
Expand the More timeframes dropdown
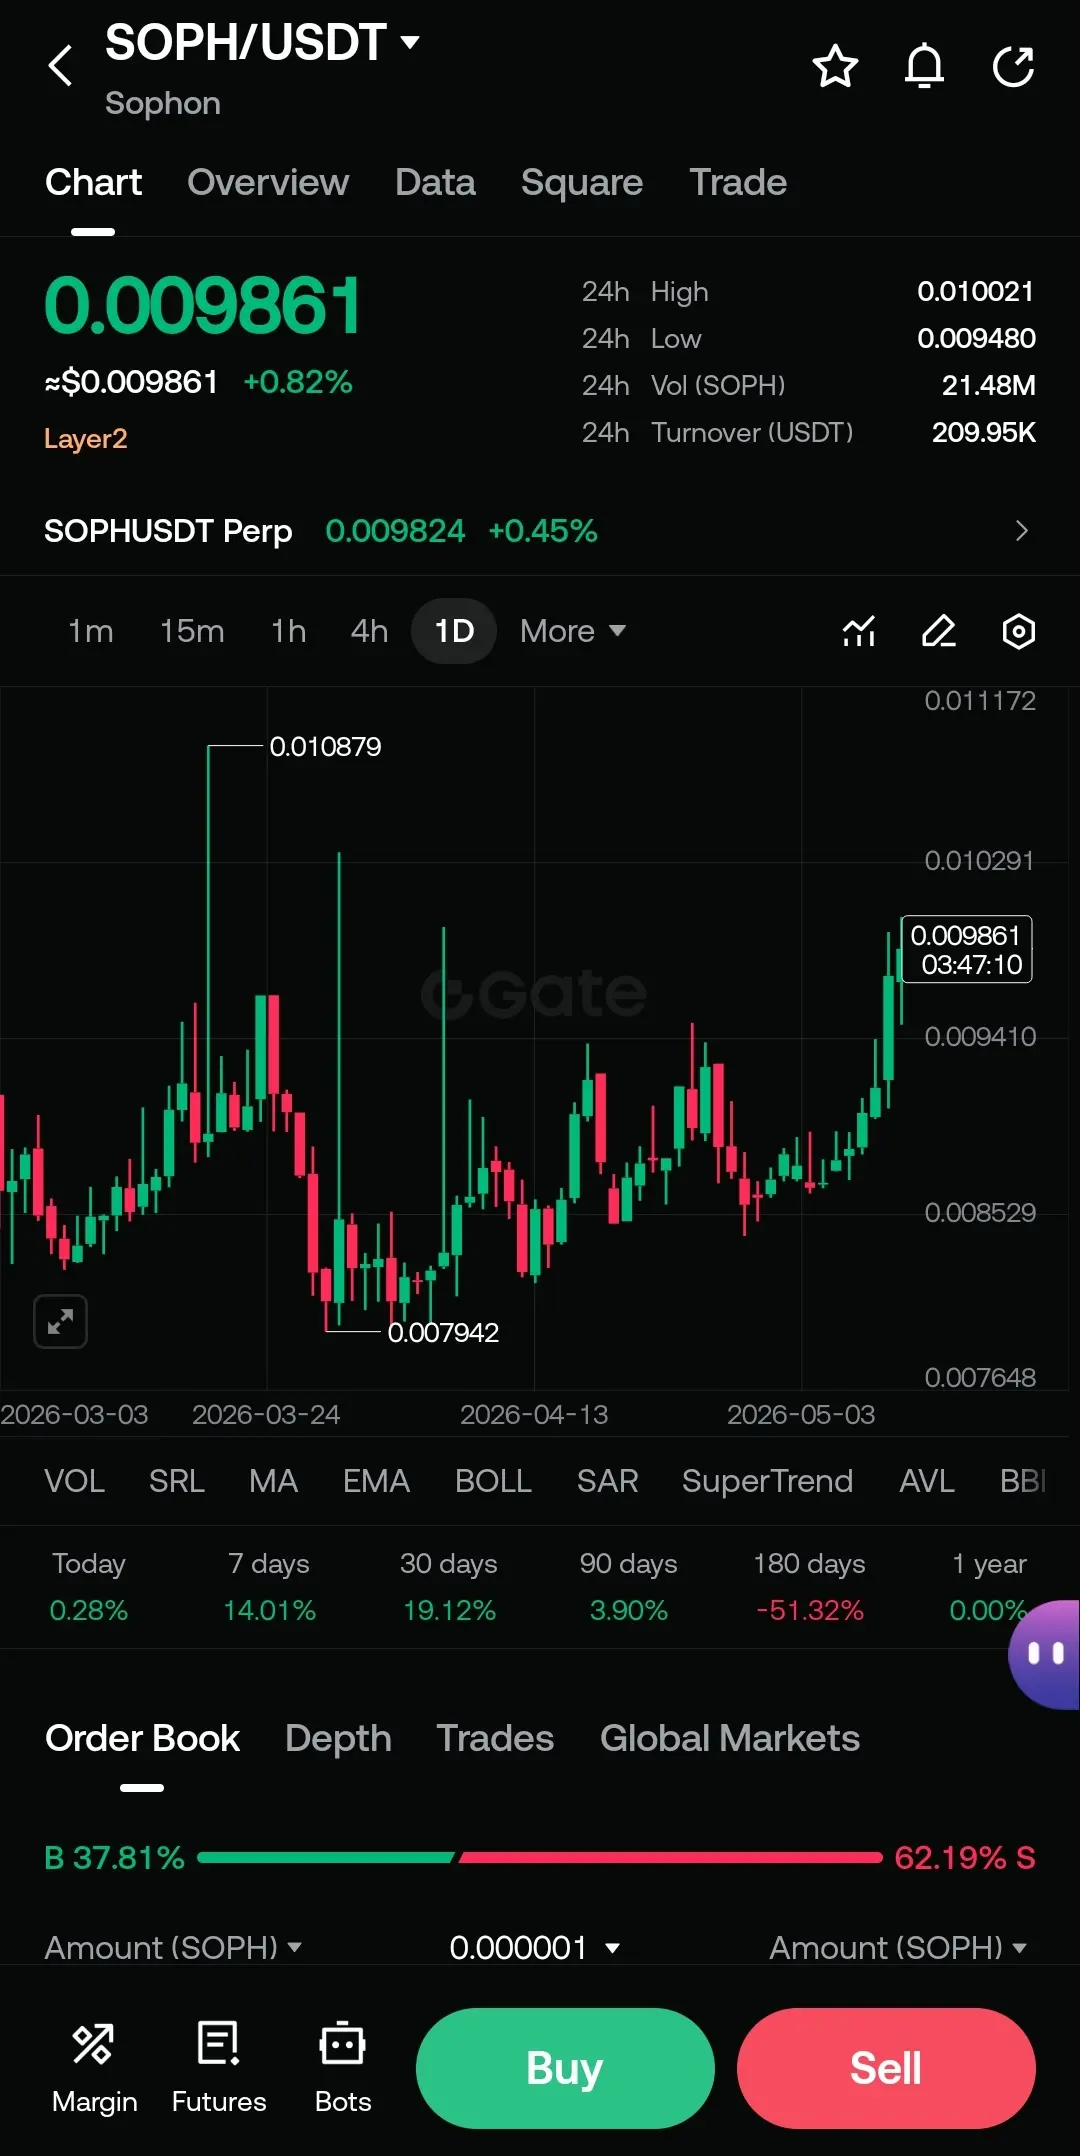(573, 631)
